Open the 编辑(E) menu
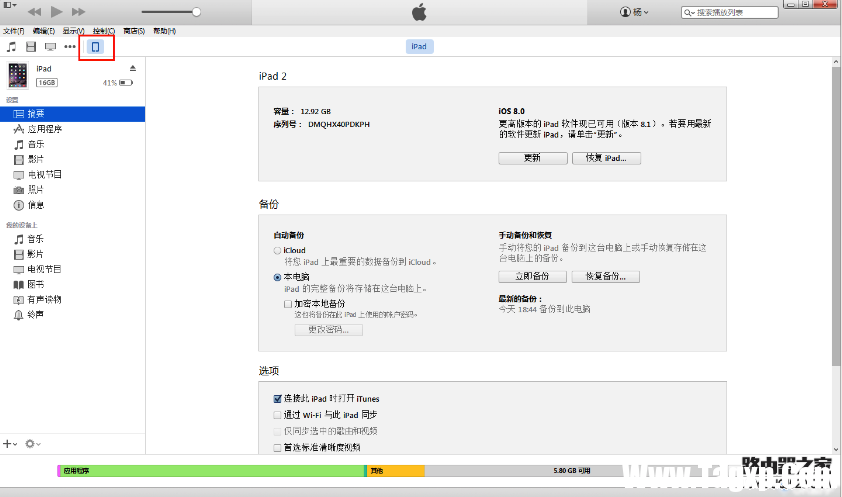Viewport: 842px width, 497px height. [x=43, y=31]
